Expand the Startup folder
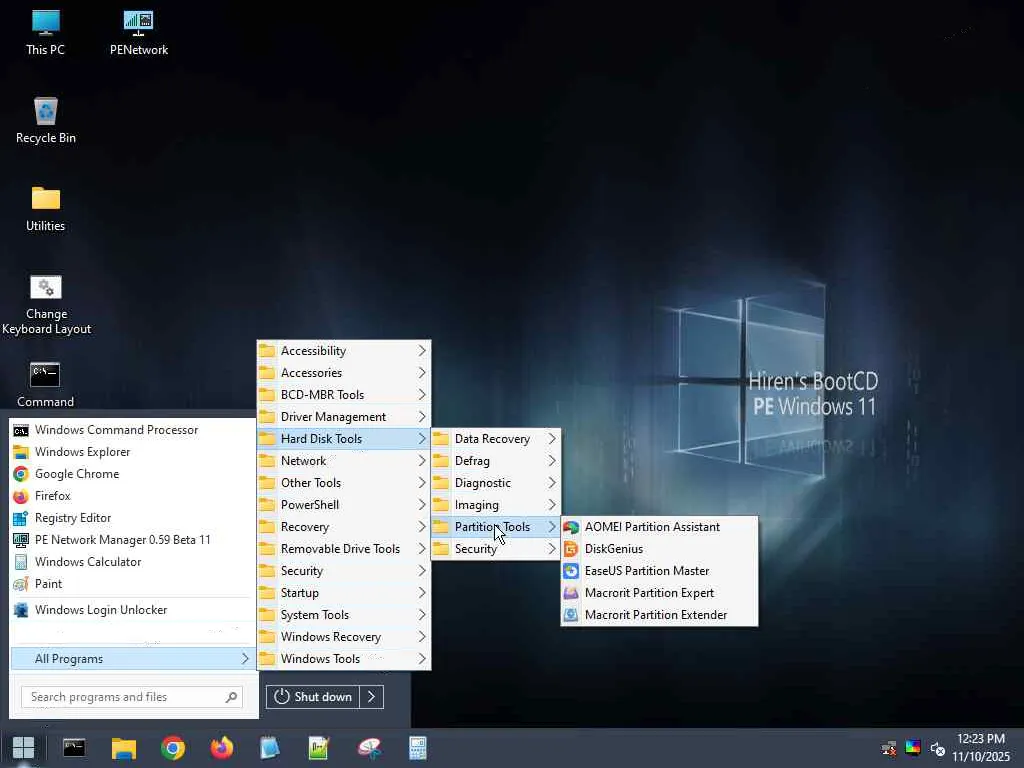1024x768 pixels. (344, 593)
